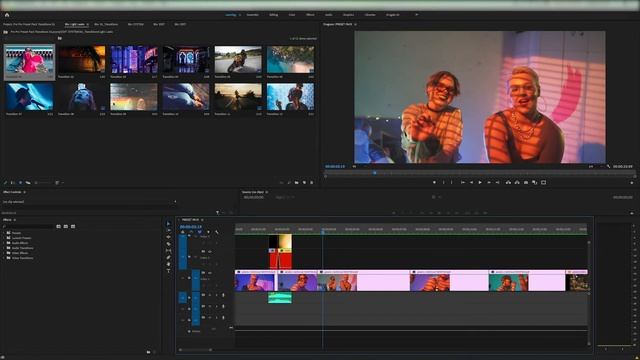
Task: Click the timeline horizontal zoom scroll bar
Action: coord(196,350)
